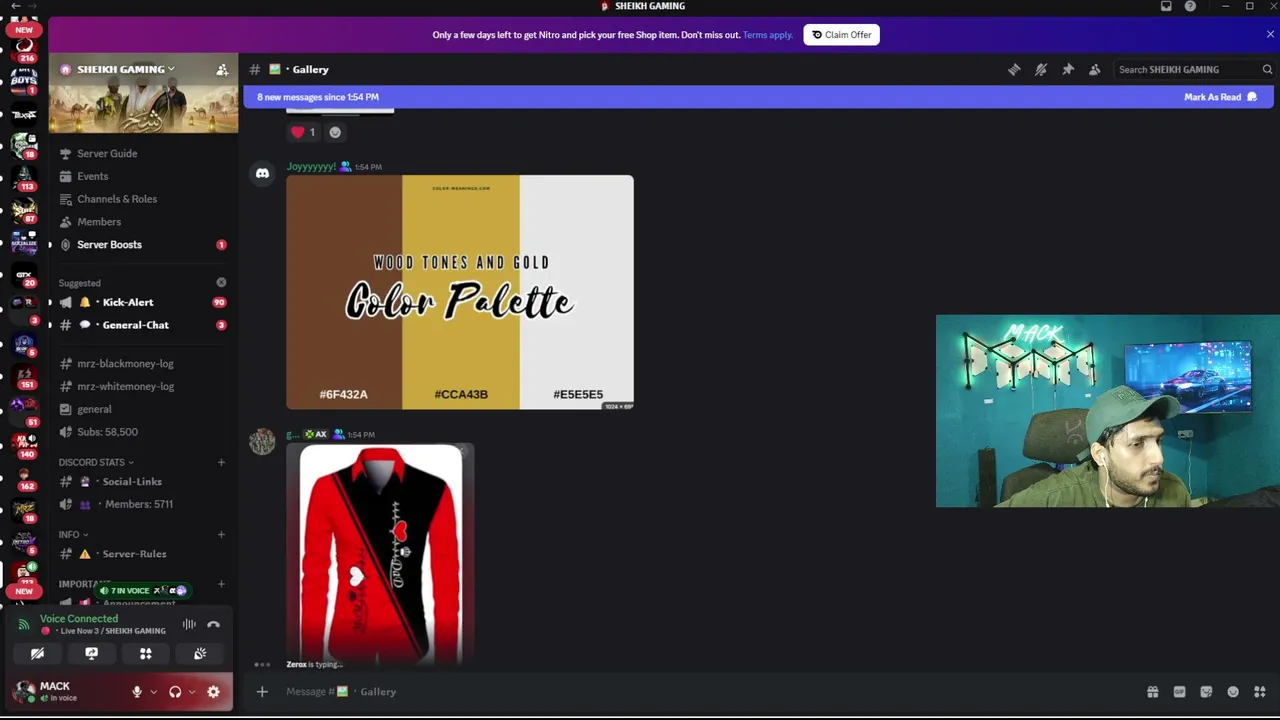Screen dimensions: 1280x720
Task: Open the Wood Tones and Gold palette image
Action: (460, 293)
